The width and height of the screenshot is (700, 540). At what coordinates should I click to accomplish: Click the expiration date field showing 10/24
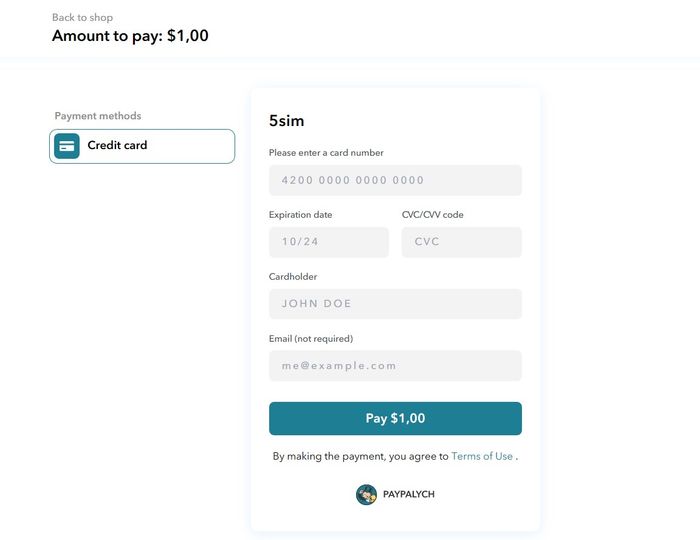tap(329, 242)
